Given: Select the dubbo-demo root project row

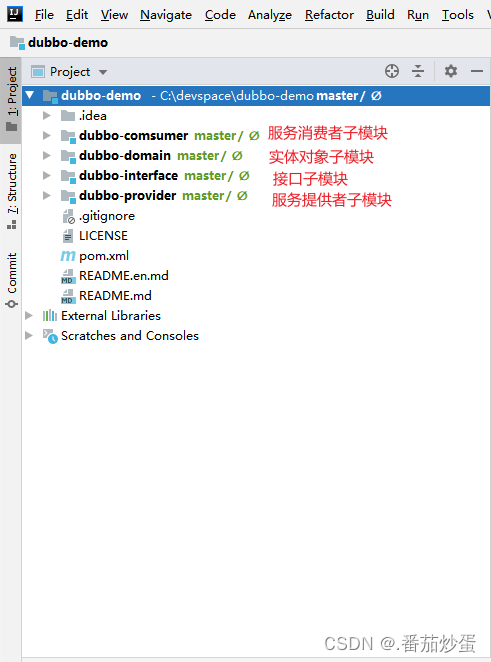Looking at the screenshot, I should (x=256, y=96).
